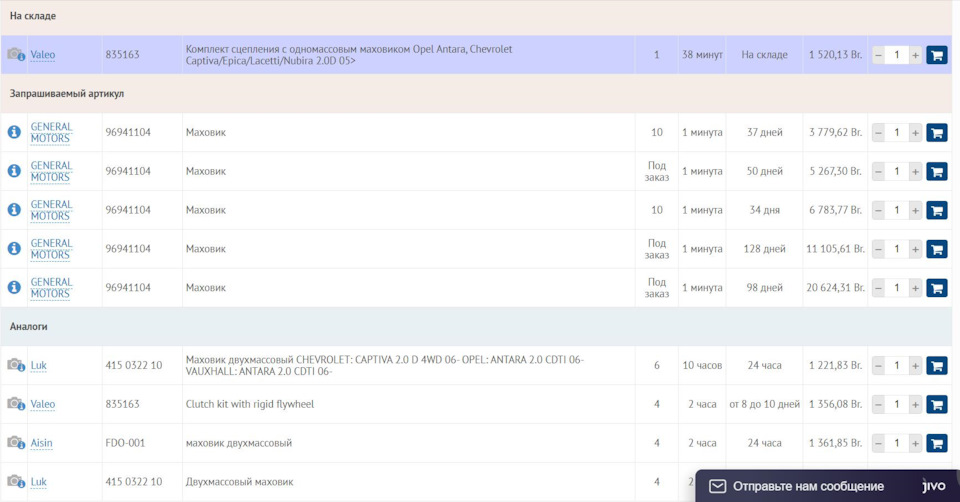Open info icon for 128 дней GM row
The width and height of the screenshot is (960, 502).
point(14,249)
